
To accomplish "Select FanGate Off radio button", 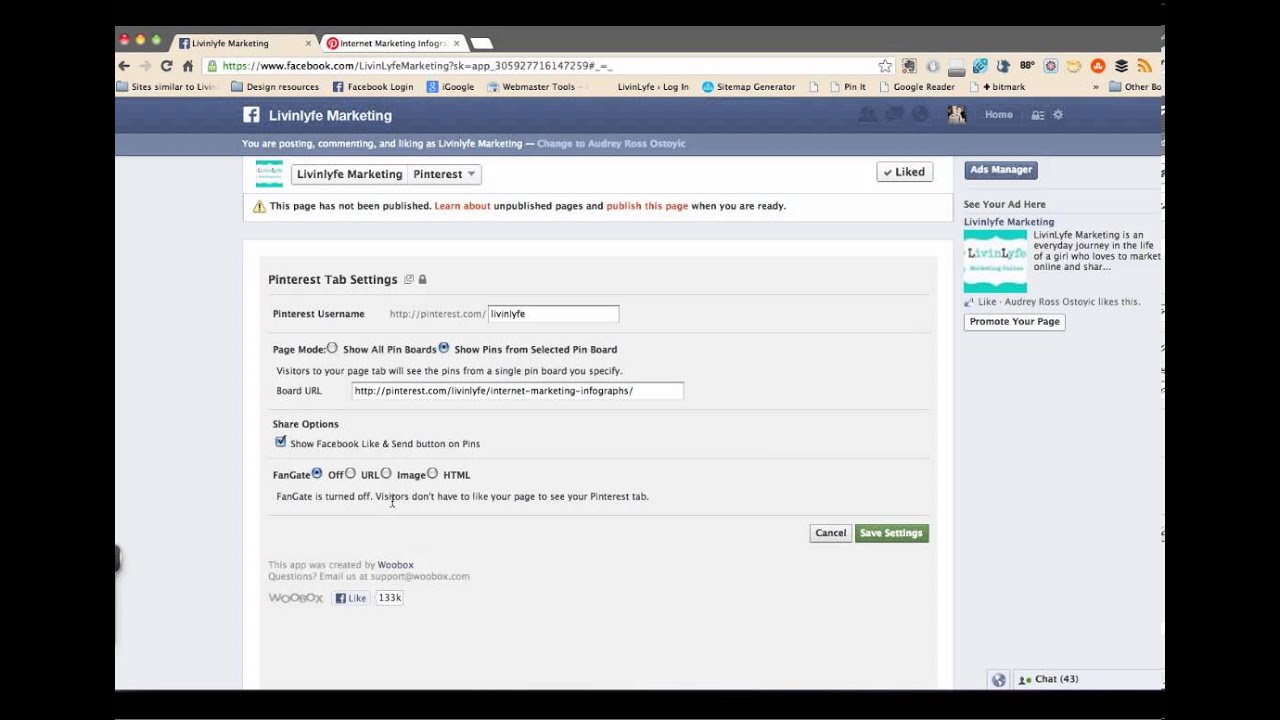I will (x=317, y=473).
